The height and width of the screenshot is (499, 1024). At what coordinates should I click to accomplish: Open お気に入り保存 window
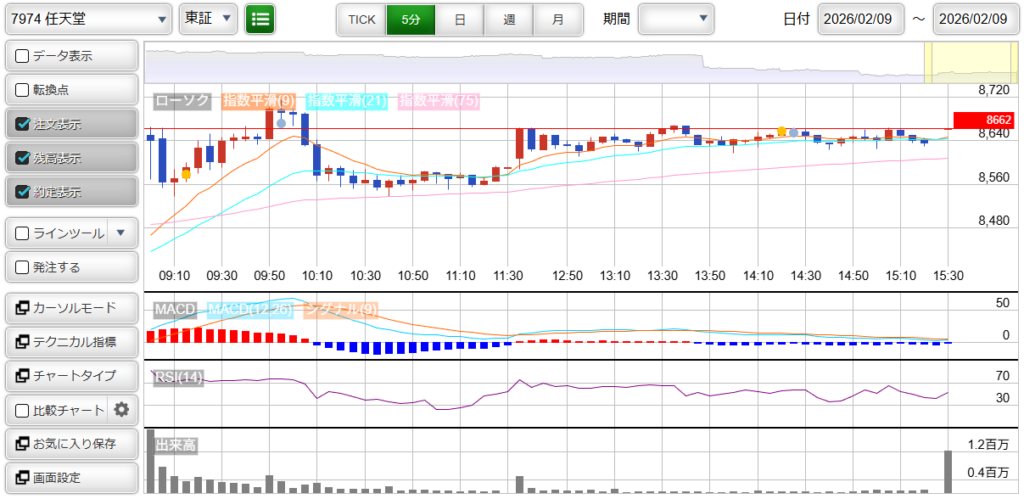pos(70,443)
